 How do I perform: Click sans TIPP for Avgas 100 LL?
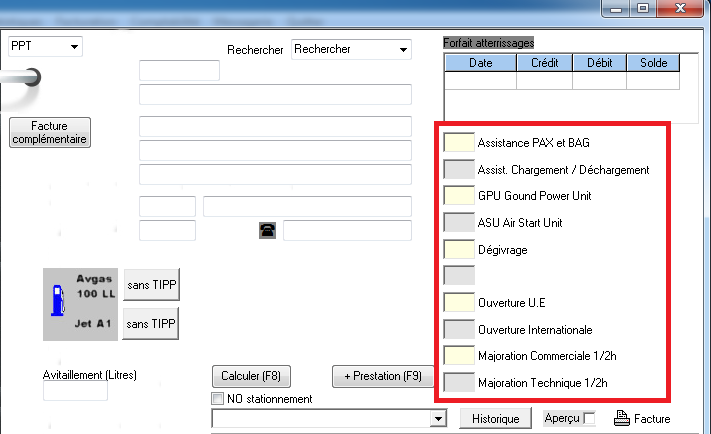click(150, 284)
